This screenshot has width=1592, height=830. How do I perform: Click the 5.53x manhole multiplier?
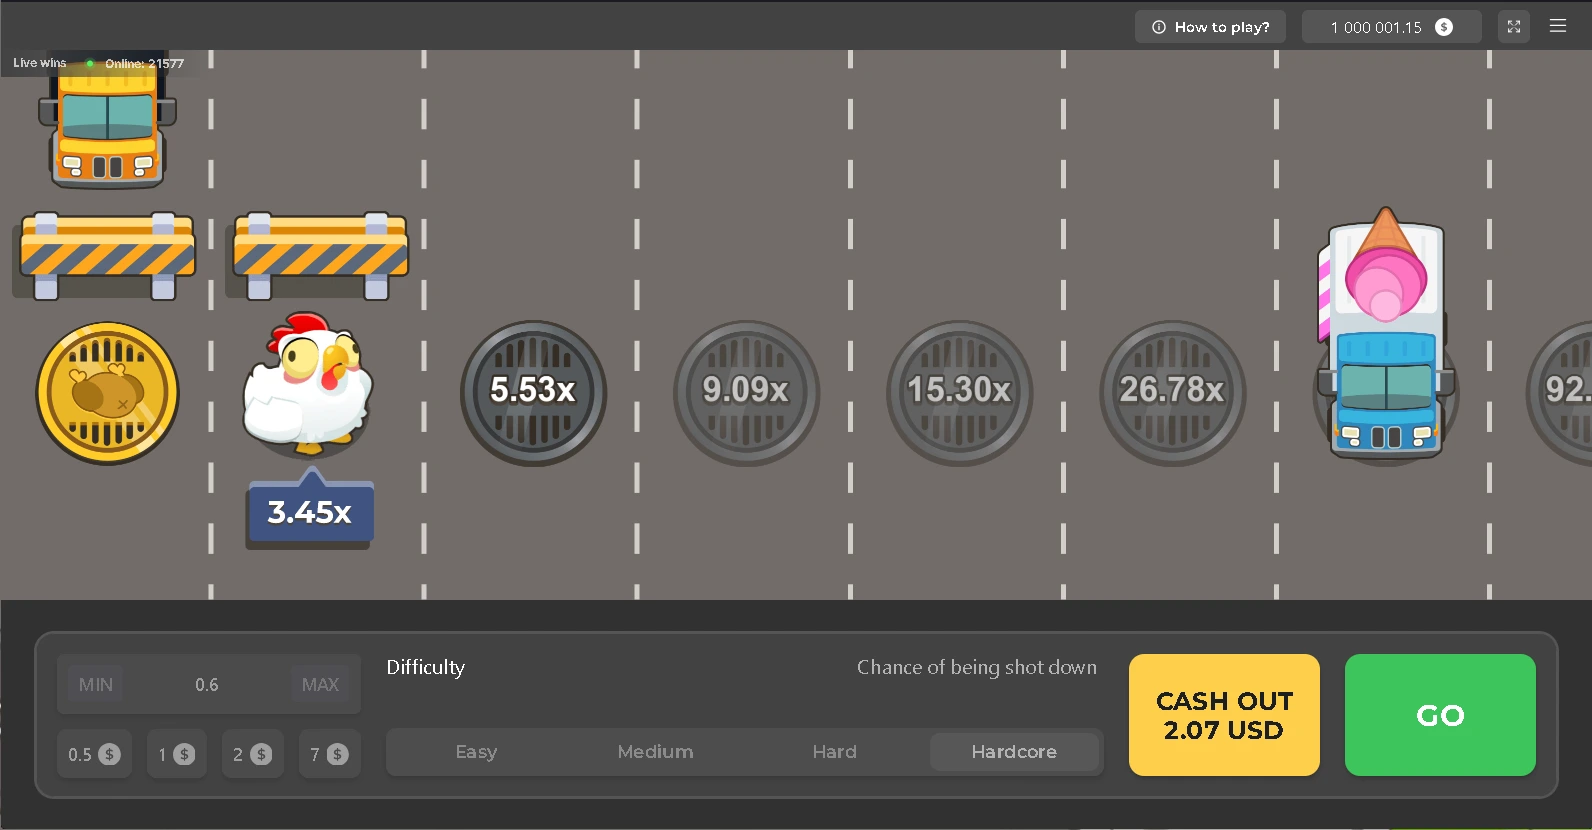533,392
